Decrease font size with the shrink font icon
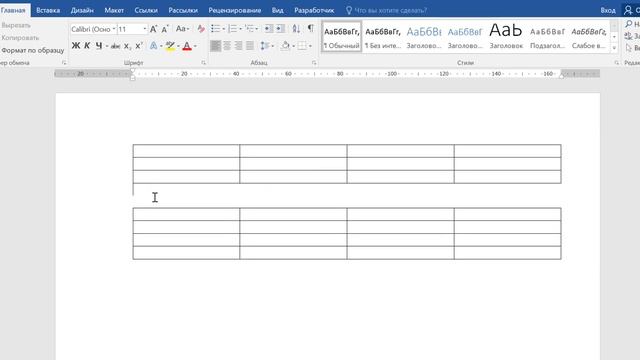This screenshot has height=360, width=640. point(164,29)
